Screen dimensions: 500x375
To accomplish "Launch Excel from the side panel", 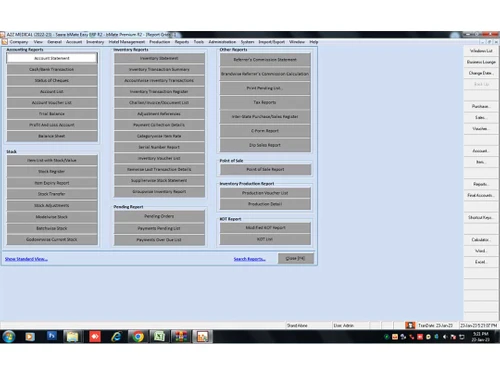I will click(481, 262).
